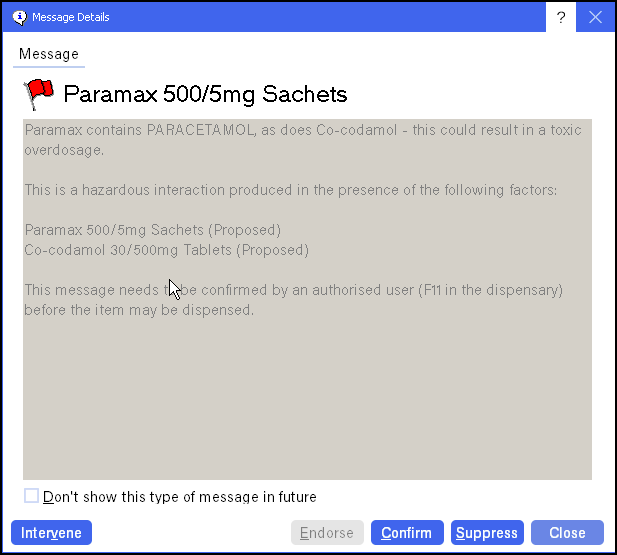Tick the Don't show this type checkbox

32,496
